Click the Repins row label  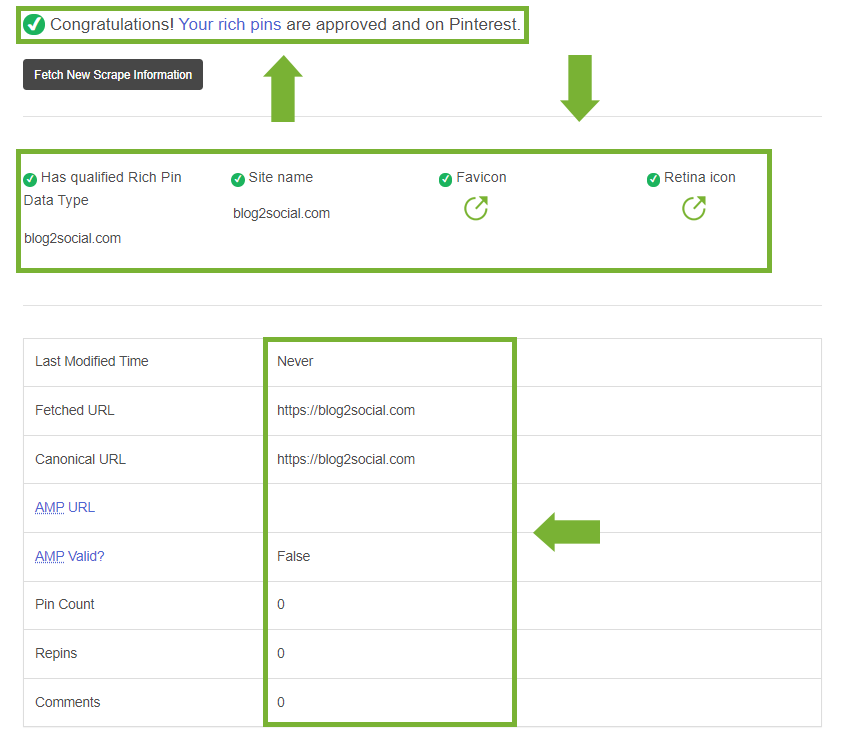(56, 653)
